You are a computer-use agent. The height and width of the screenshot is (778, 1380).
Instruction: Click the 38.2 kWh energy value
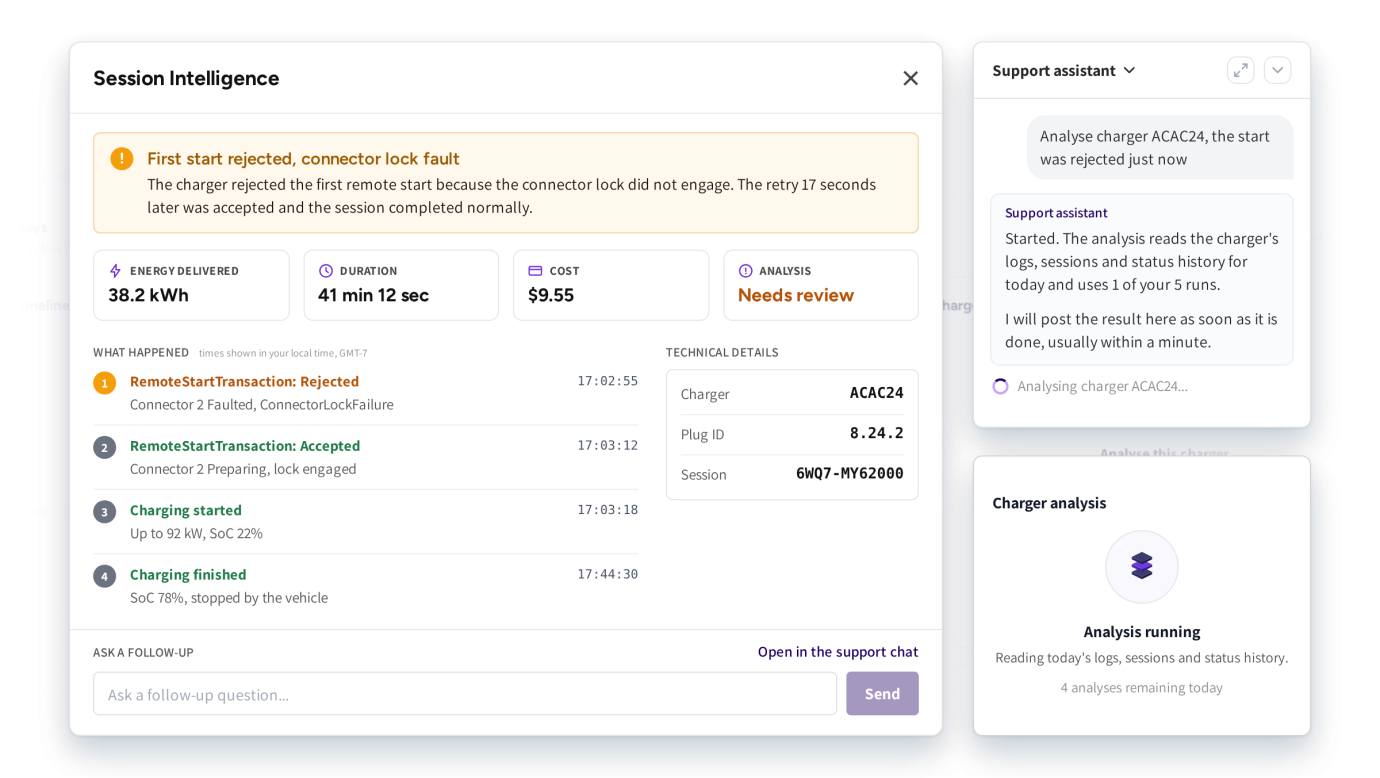click(x=148, y=295)
